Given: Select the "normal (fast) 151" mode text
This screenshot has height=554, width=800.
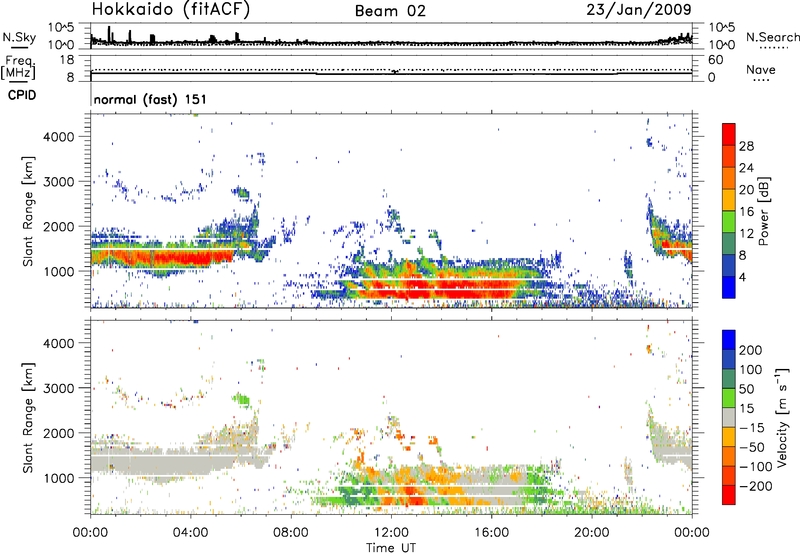Looking at the screenshot, I should (x=151, y=99).
